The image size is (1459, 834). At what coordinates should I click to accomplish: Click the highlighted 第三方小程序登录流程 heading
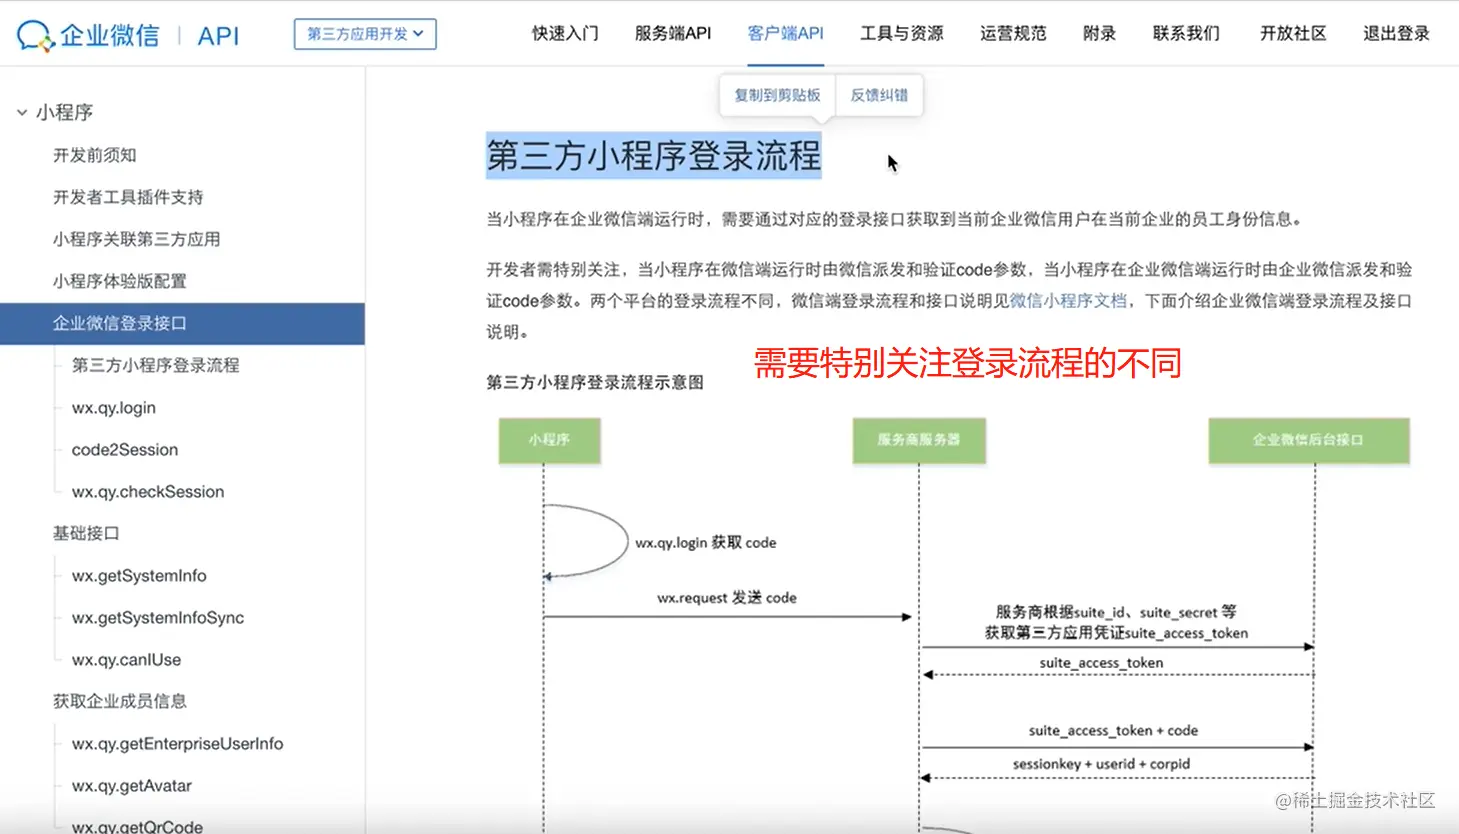[x=654, y=156]
